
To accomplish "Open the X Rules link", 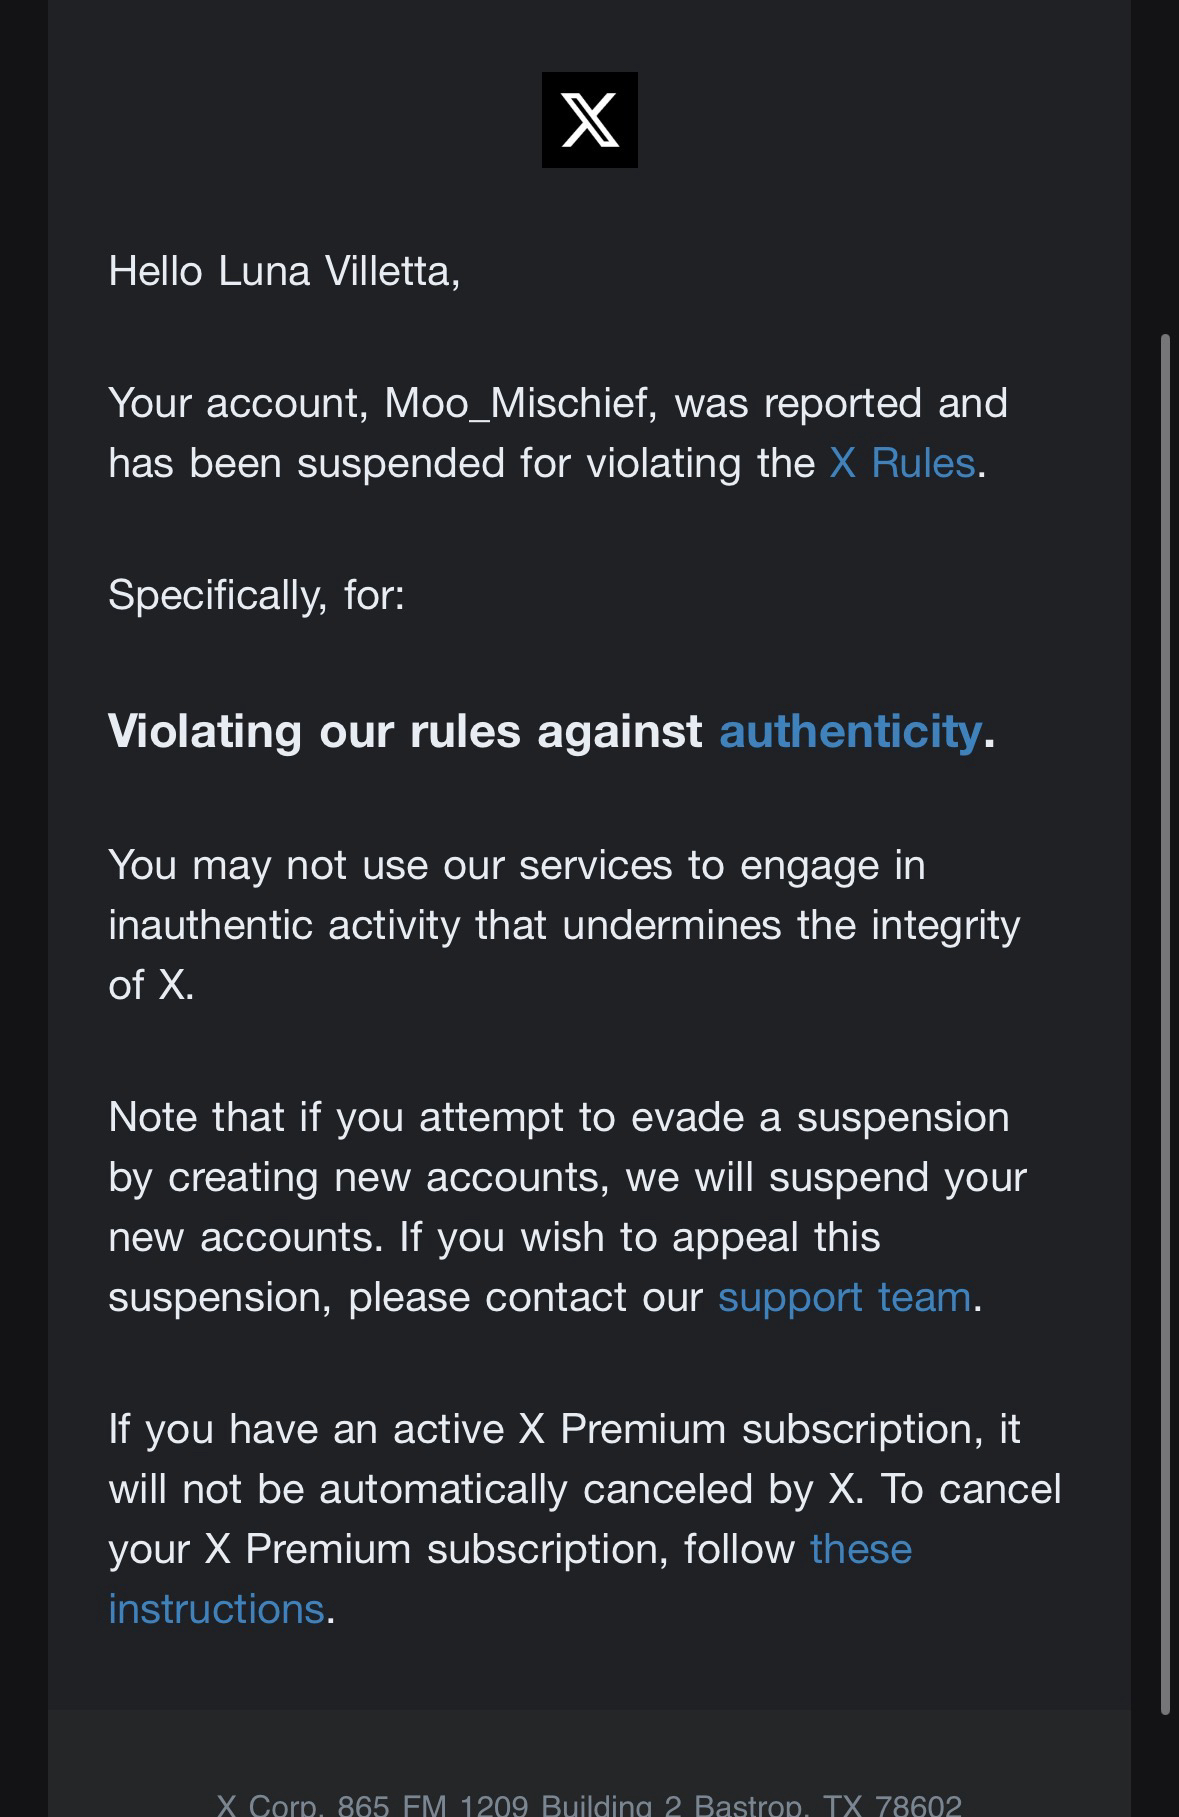I will (902, 463).
